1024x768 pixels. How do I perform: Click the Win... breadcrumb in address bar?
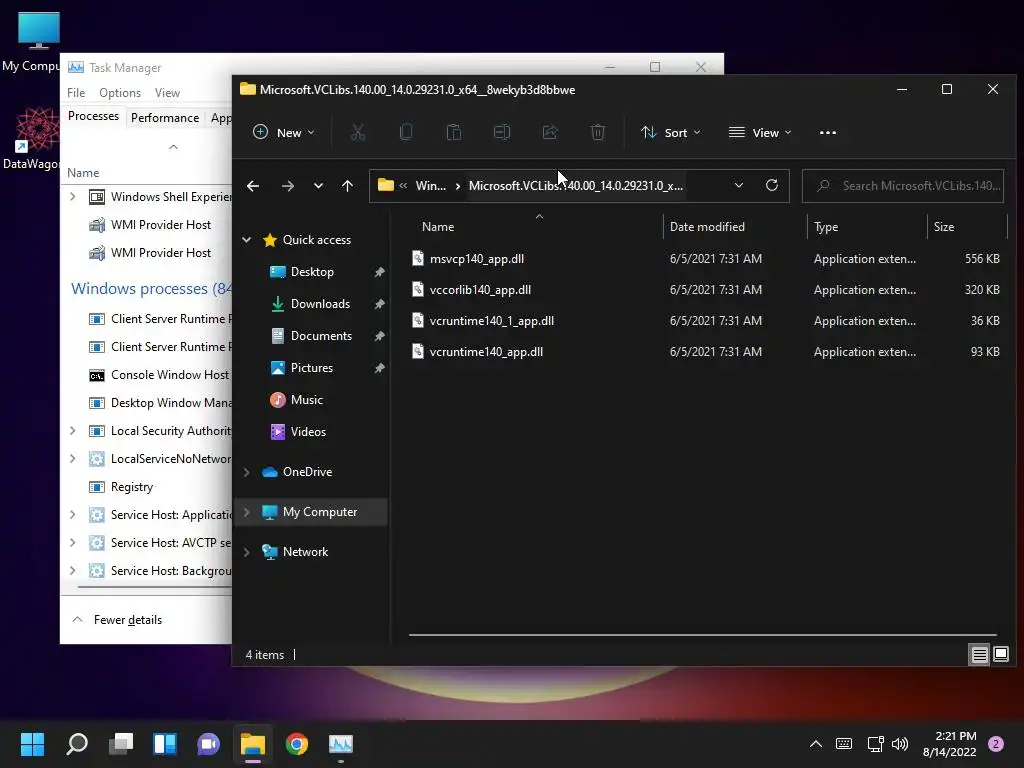point(430,186)
